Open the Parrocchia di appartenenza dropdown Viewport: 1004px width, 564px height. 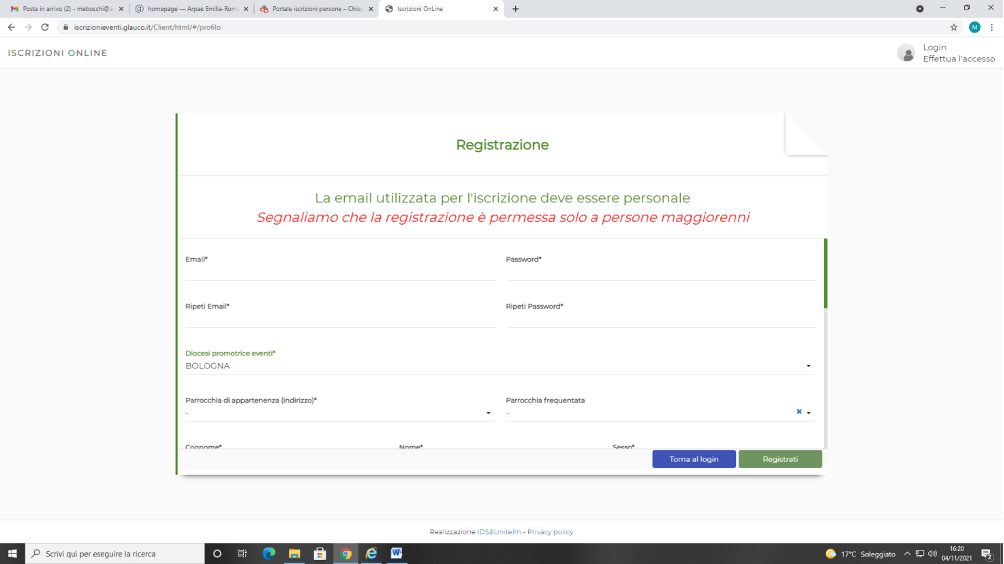tap(488, 413)
